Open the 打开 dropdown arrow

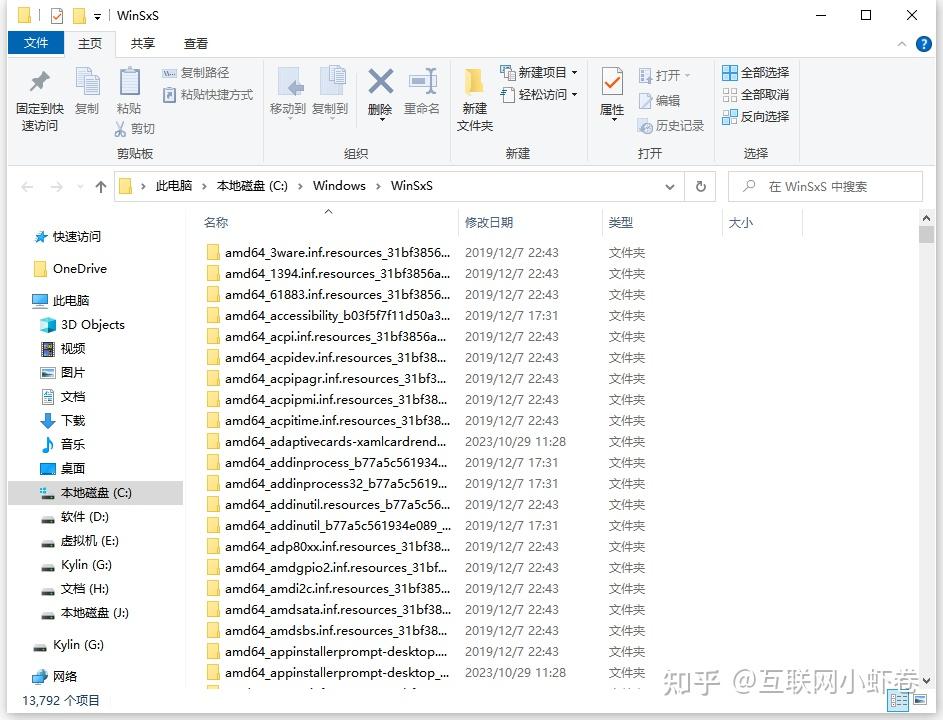click(685, 74)
